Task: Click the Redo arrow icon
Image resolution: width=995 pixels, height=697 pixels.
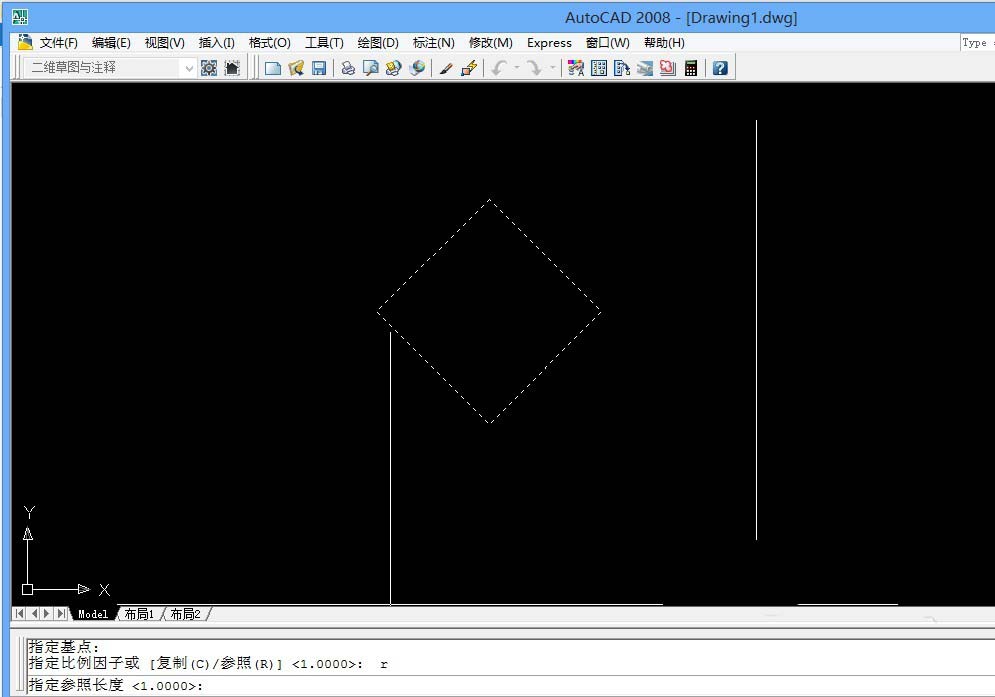Action: coord(534,68)
